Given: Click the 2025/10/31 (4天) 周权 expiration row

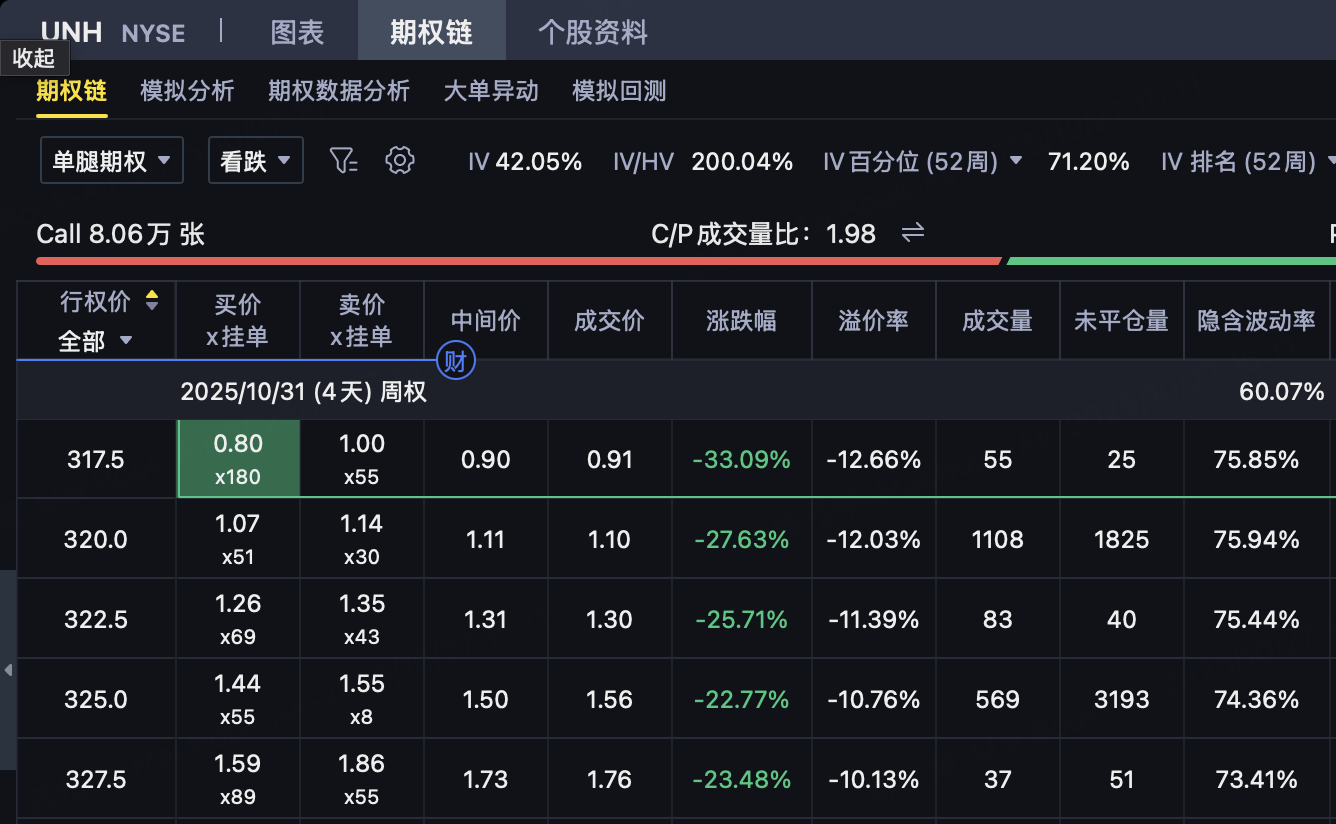Looking at the screenshot, I should (x=676, y=391).
